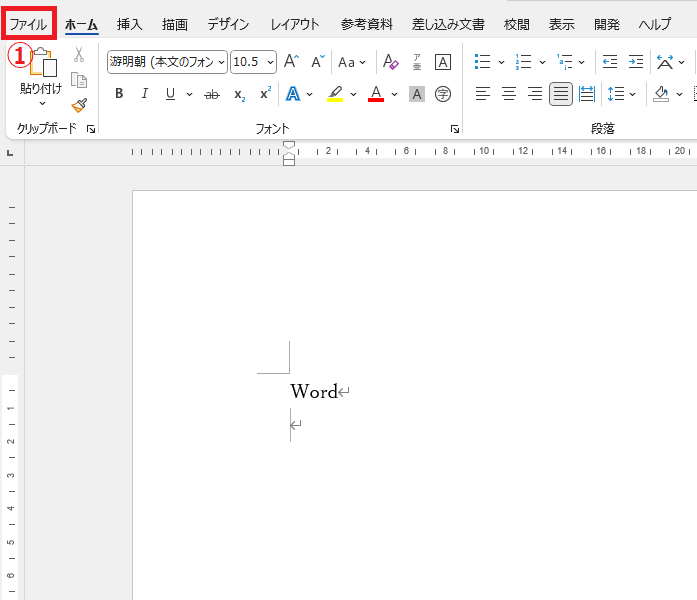Open the レイアウト tab

pos(295,24)
